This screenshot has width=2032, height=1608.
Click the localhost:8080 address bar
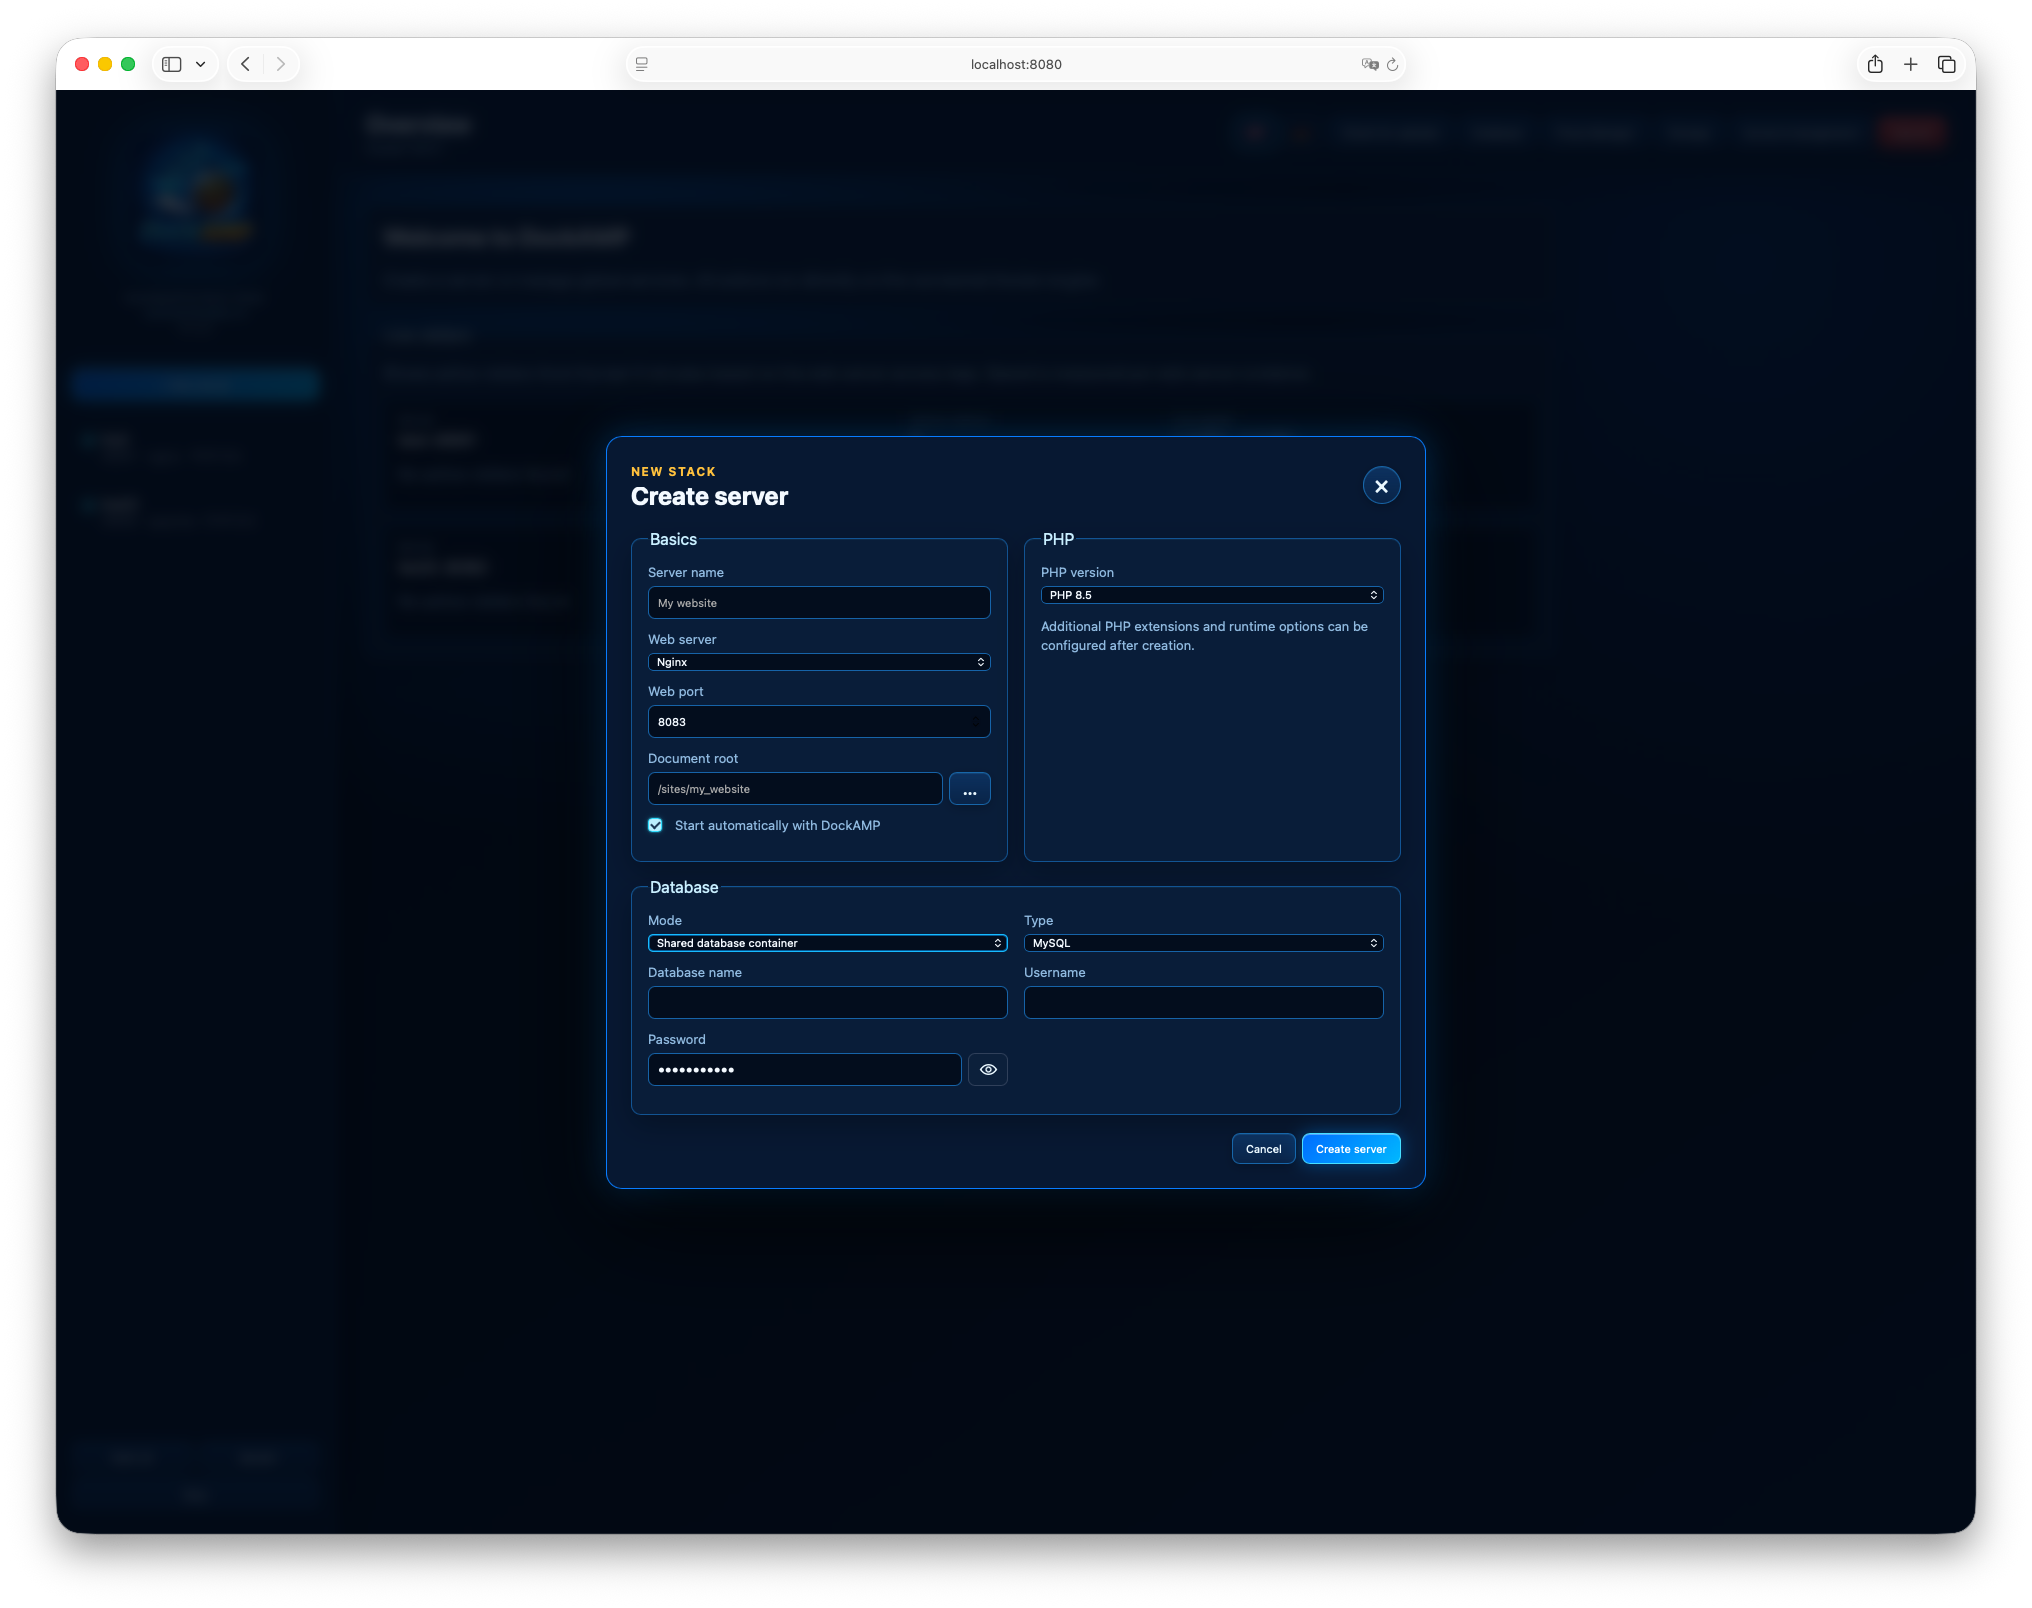(1016, 64)
